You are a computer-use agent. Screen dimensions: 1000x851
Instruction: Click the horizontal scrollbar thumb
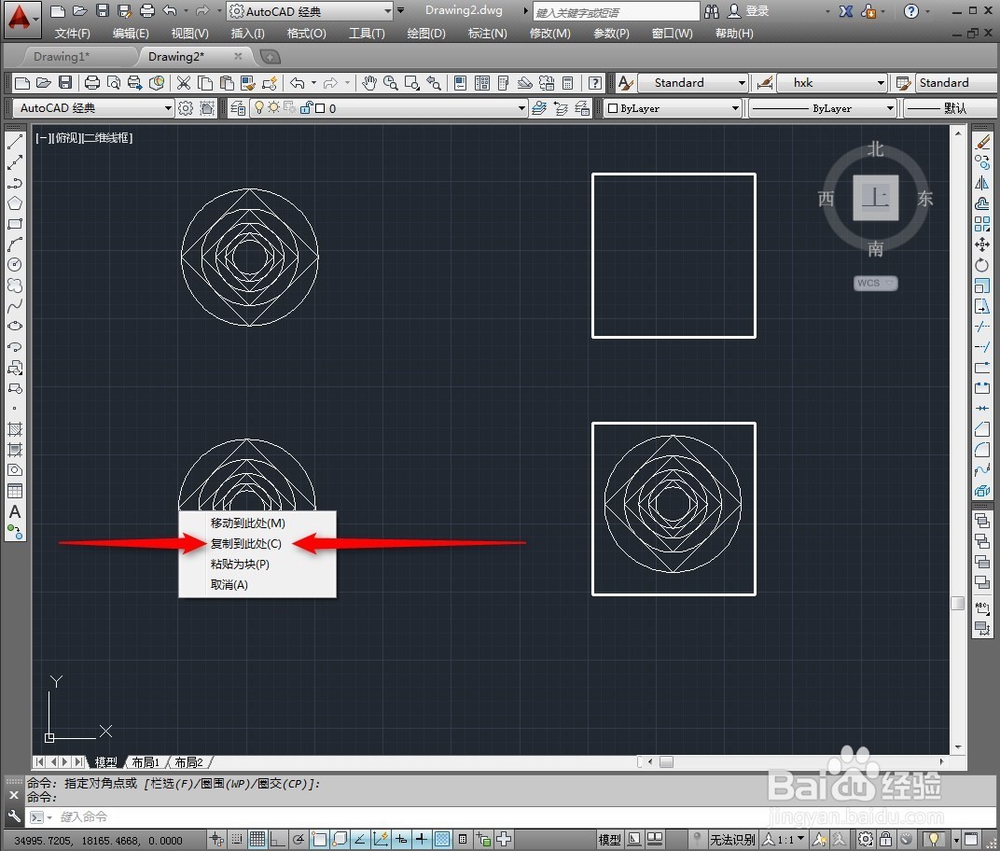click(666, 762)
